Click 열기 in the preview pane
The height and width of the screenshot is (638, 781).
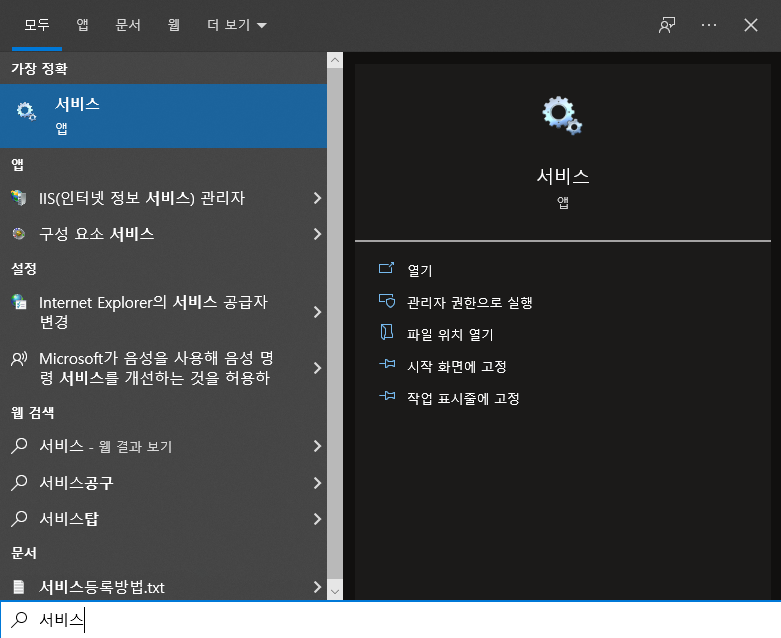click(x=420, y=270)
